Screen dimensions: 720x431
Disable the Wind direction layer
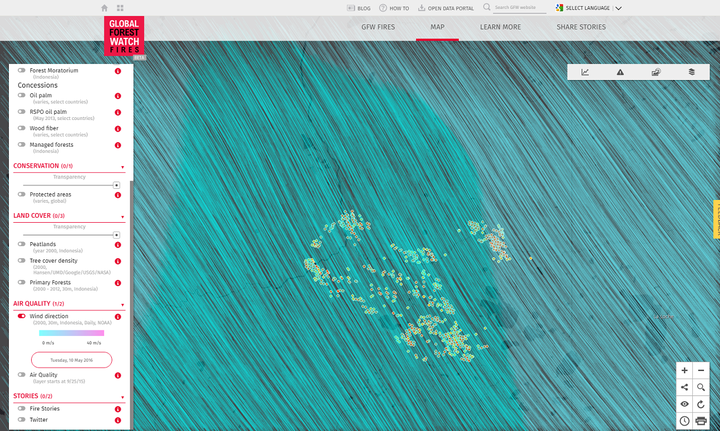coord(22,316)
